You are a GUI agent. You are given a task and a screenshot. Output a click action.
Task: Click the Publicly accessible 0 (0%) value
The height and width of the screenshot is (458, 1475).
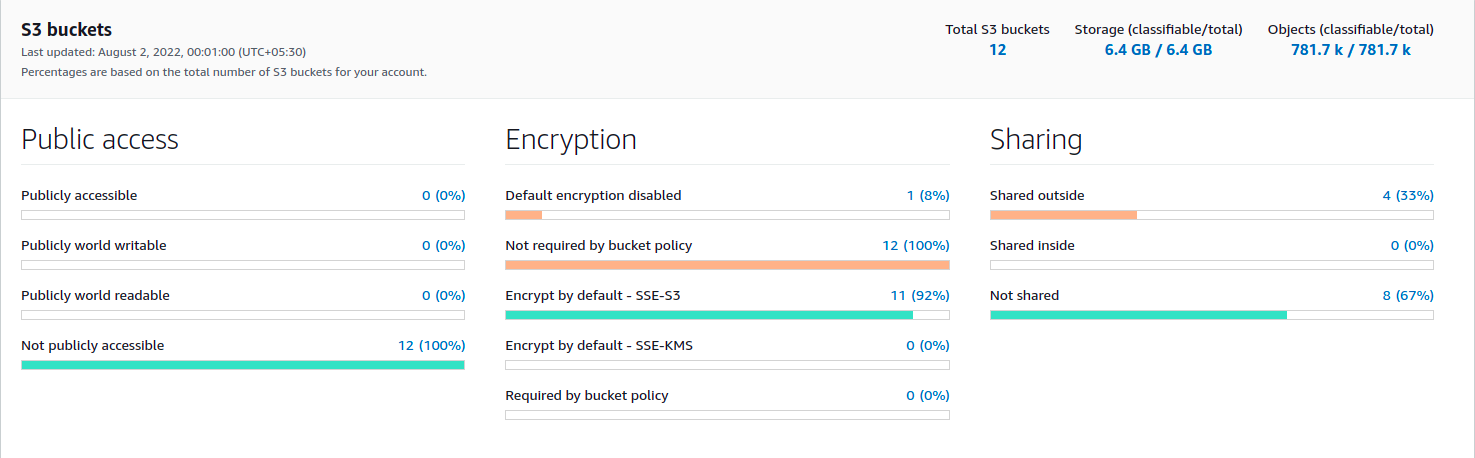click(443, 196)
